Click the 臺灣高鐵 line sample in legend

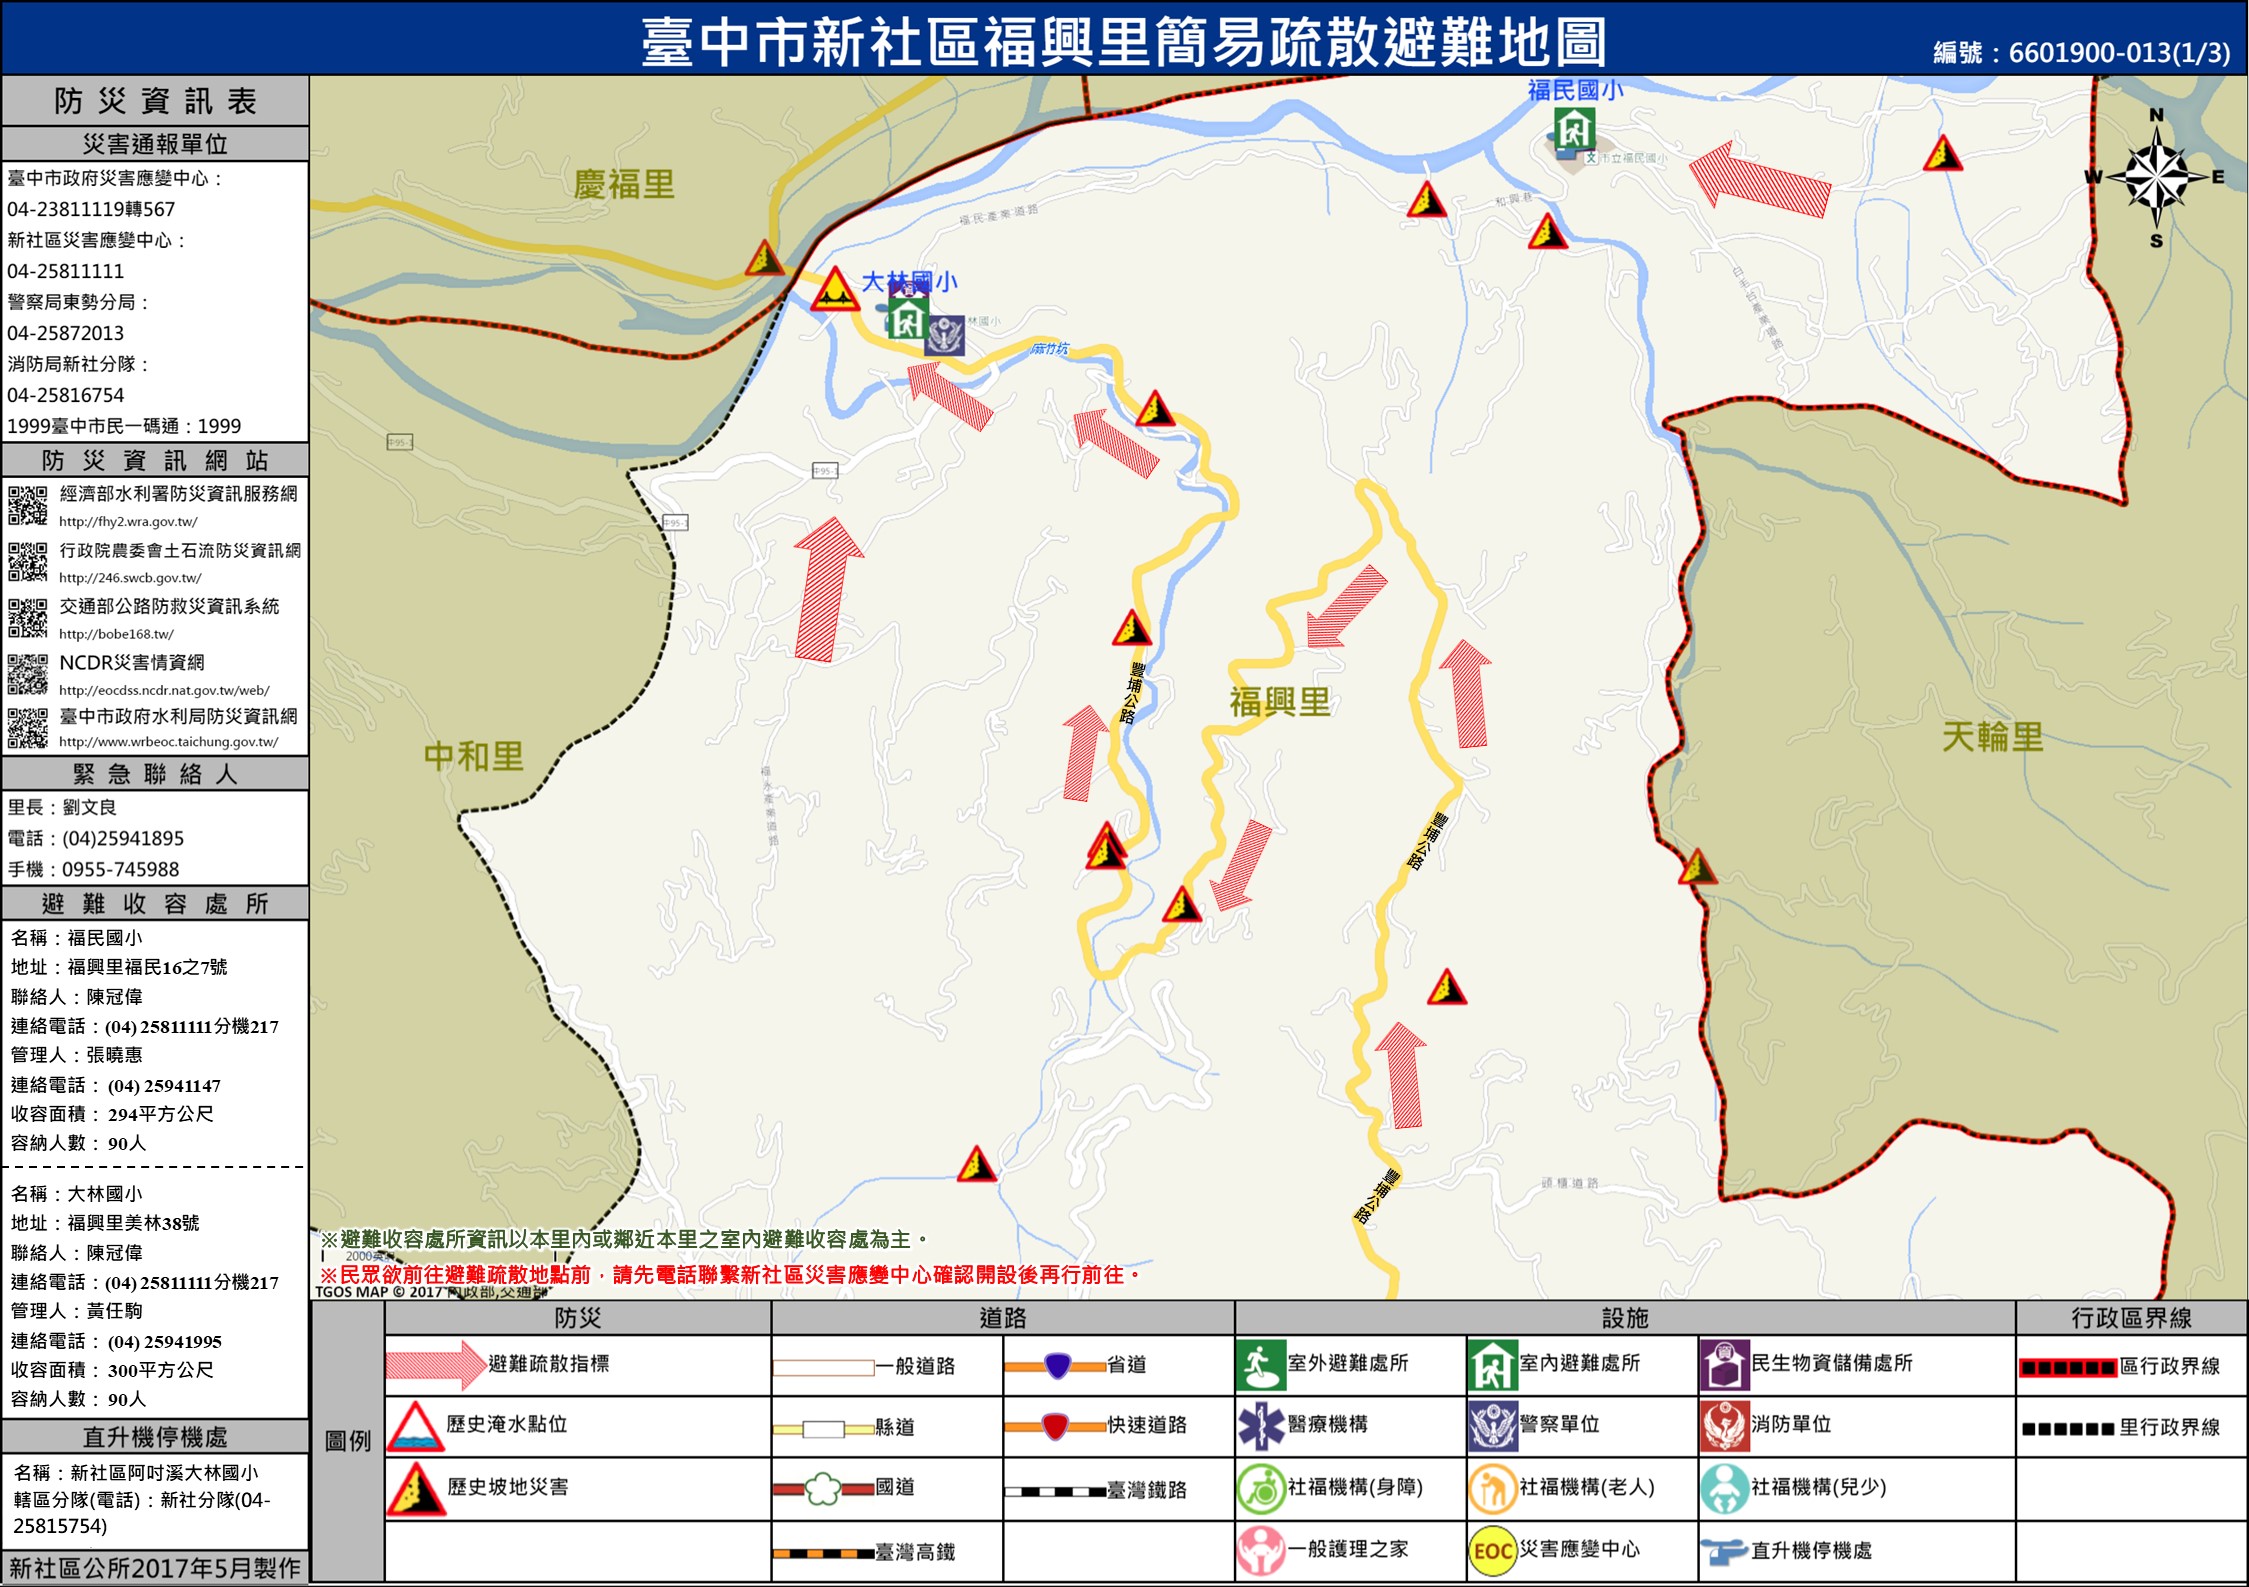823,1554
